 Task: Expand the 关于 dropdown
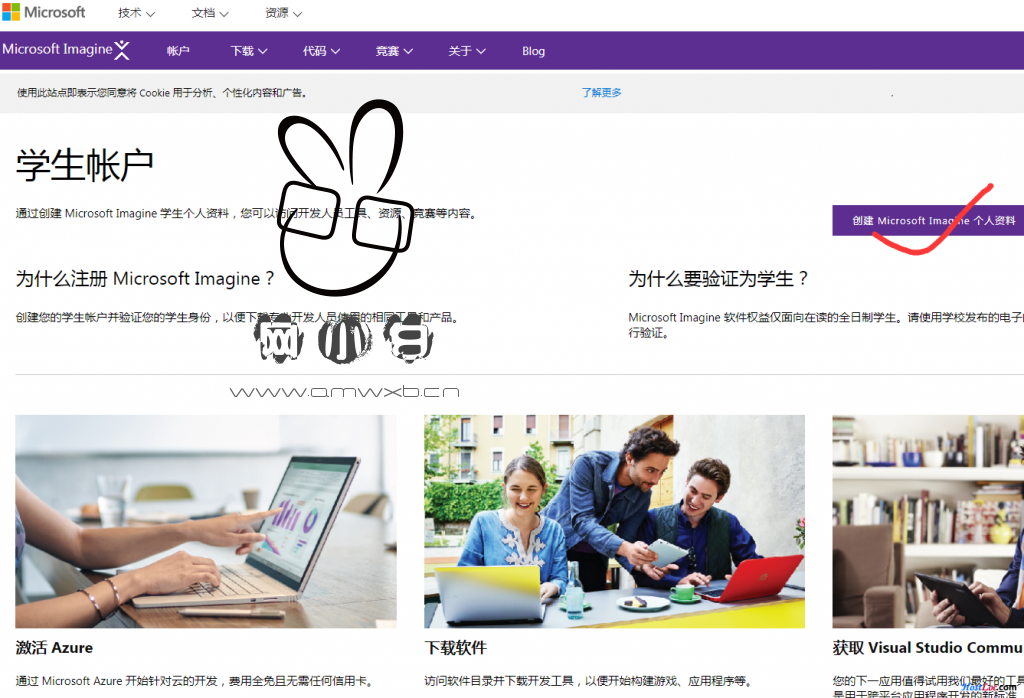466,50
